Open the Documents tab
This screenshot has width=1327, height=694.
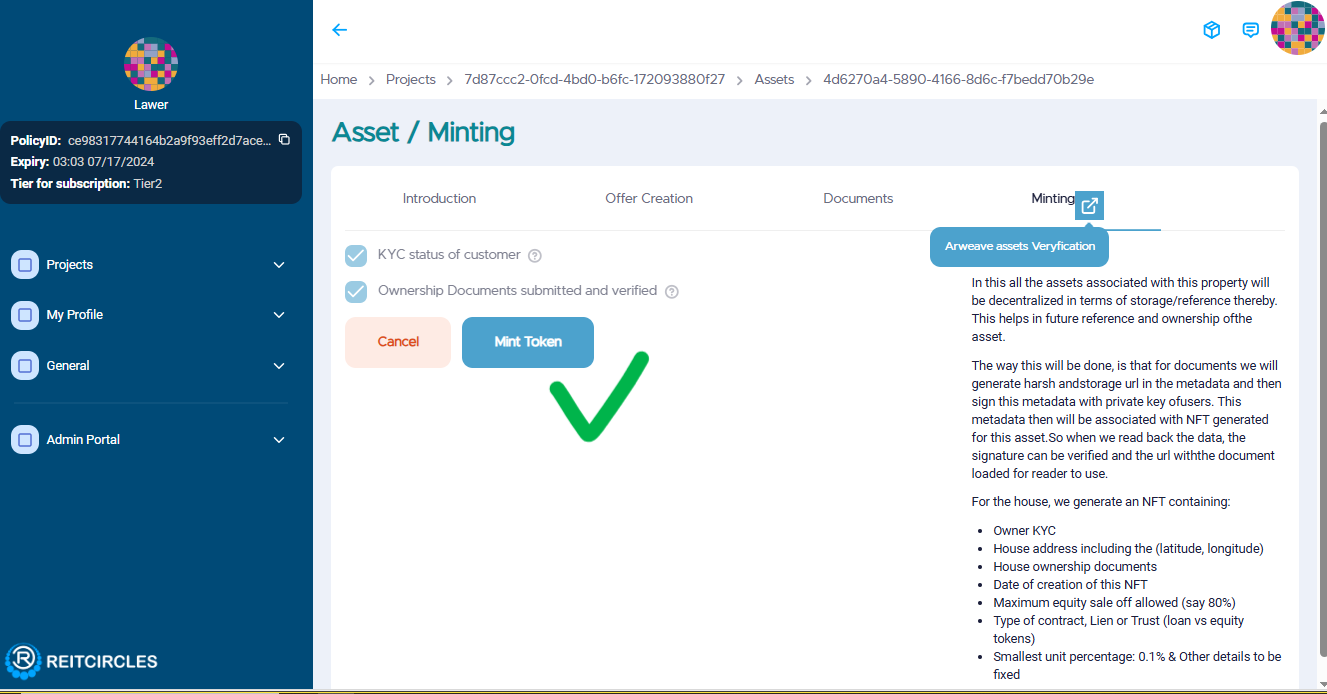(858, 199)
